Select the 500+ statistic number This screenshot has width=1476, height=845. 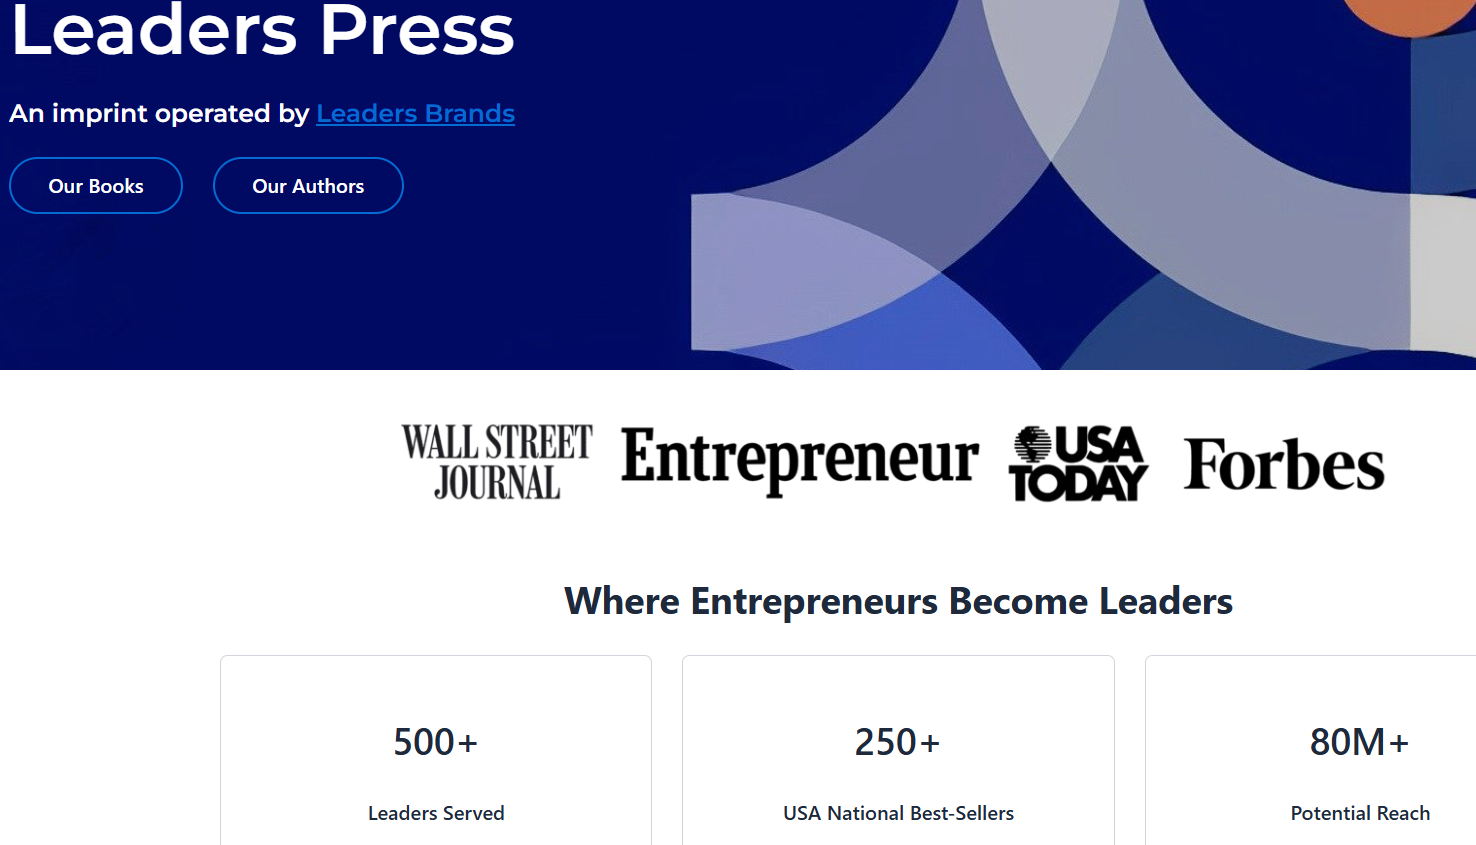click(436, 742)
